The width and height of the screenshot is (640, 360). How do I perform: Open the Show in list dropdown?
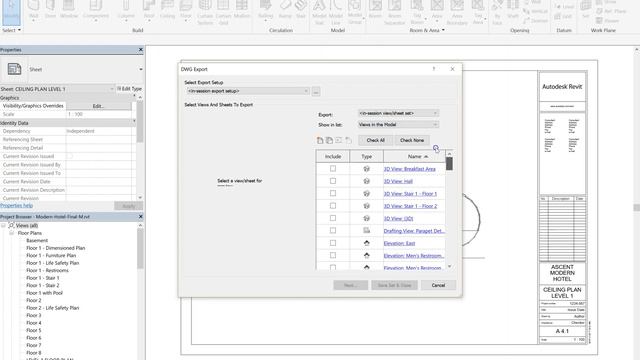click(x=398, y=124)
